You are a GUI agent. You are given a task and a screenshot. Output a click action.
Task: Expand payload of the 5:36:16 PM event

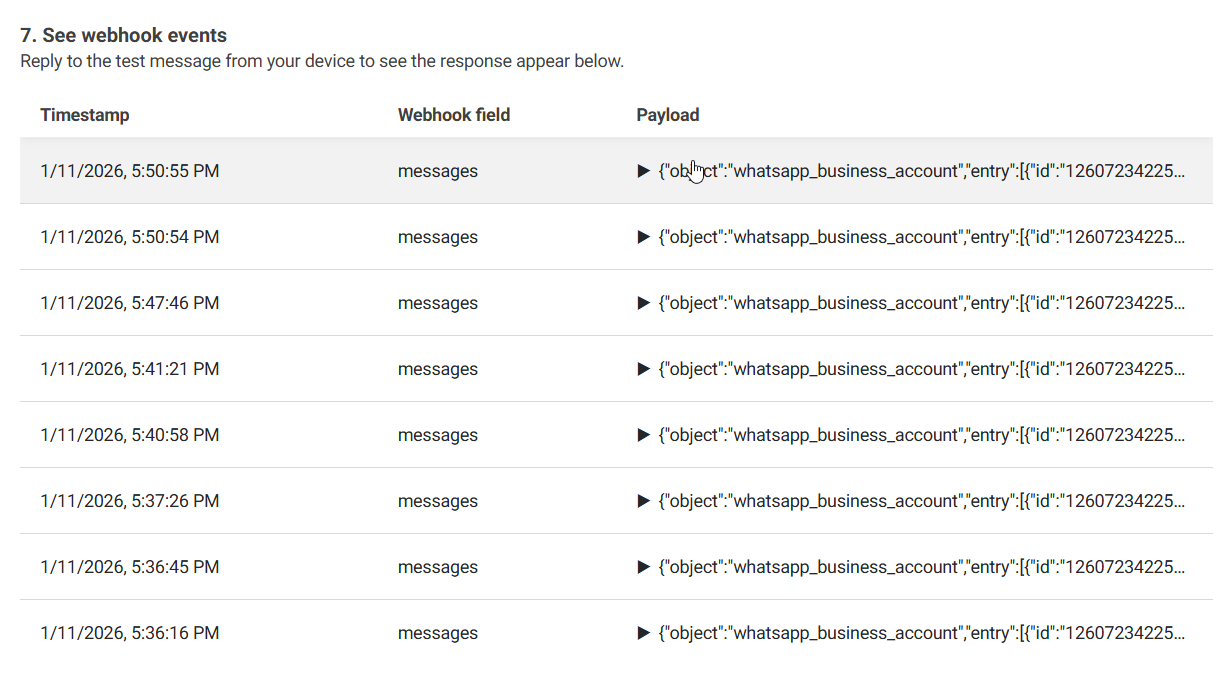[x=644, y=633]
